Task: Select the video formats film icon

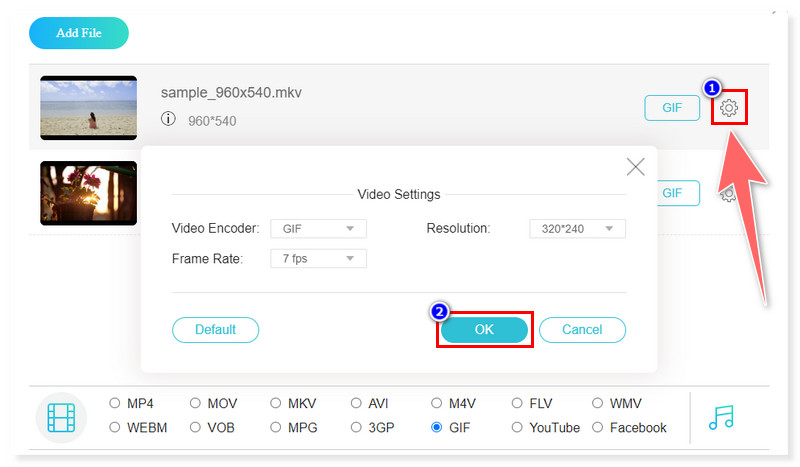Action: [x=61, y=416]
